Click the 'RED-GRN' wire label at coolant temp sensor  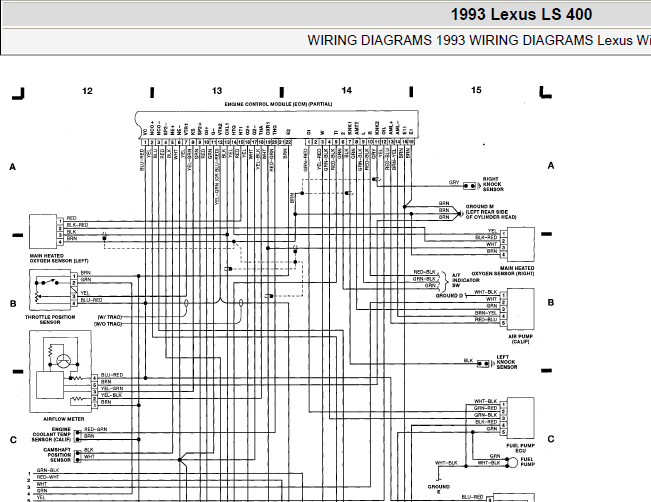95,429
